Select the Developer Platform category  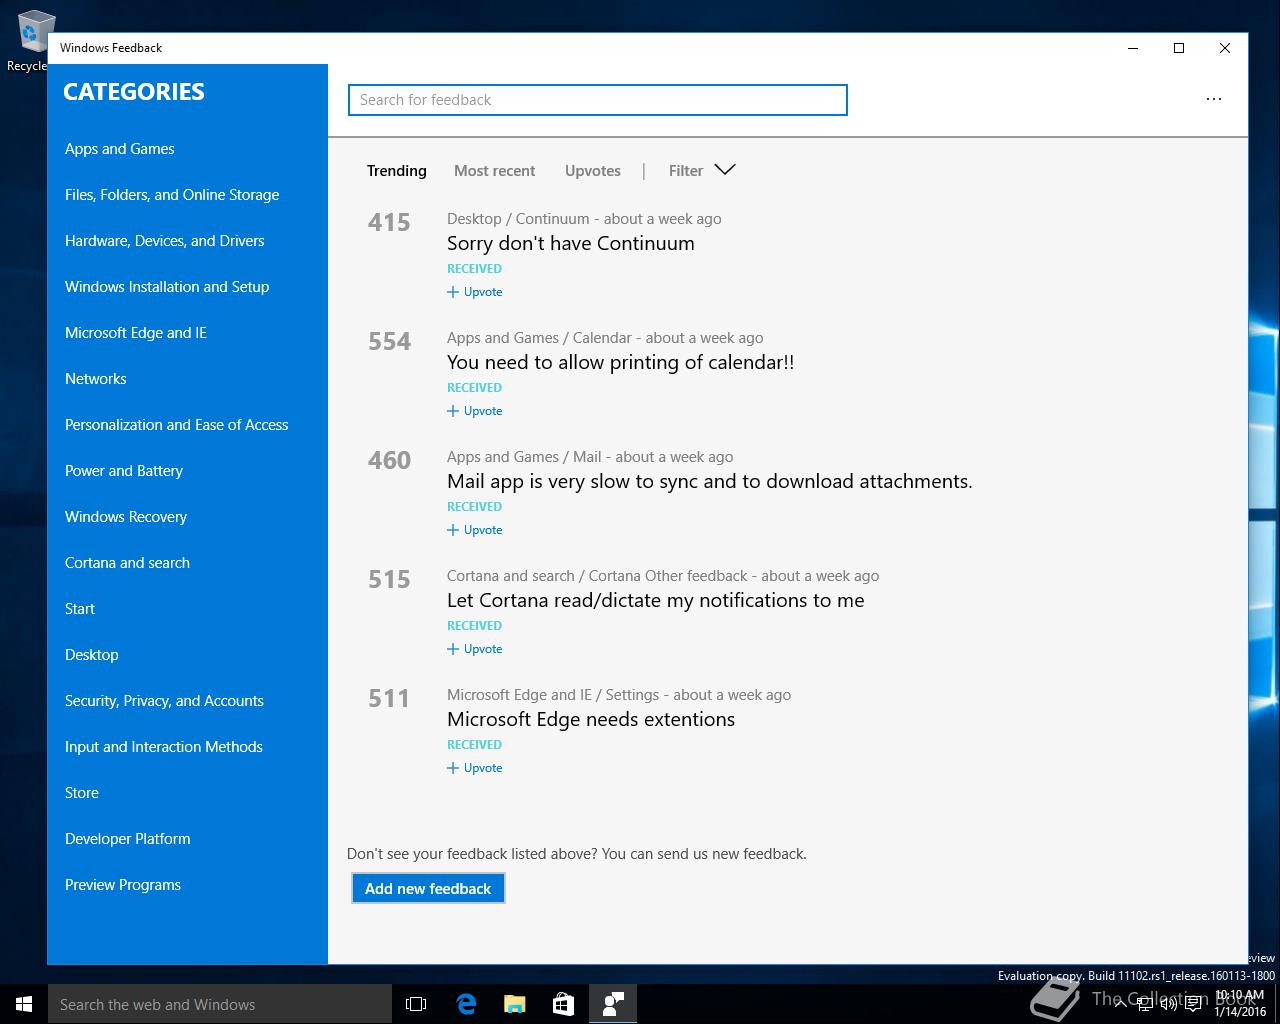(128, 839)
